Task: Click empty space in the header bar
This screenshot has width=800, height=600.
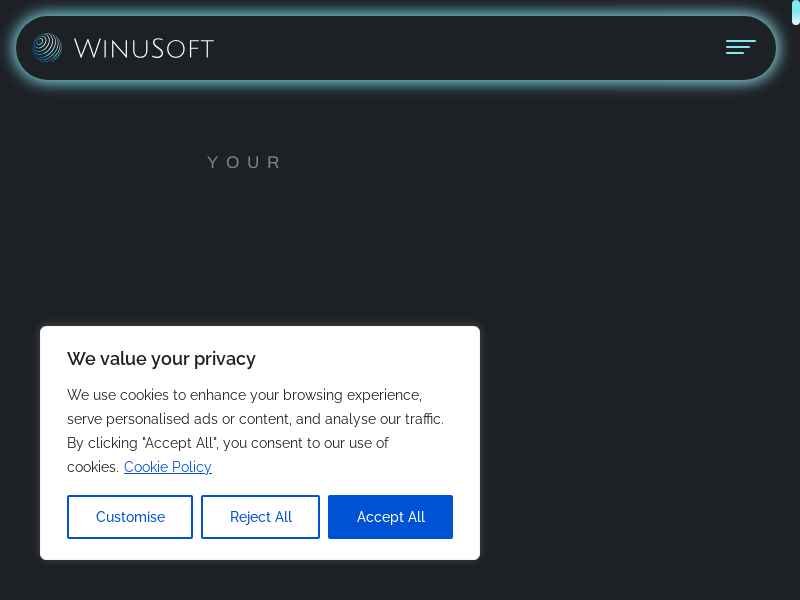Action: coord(470,48)
